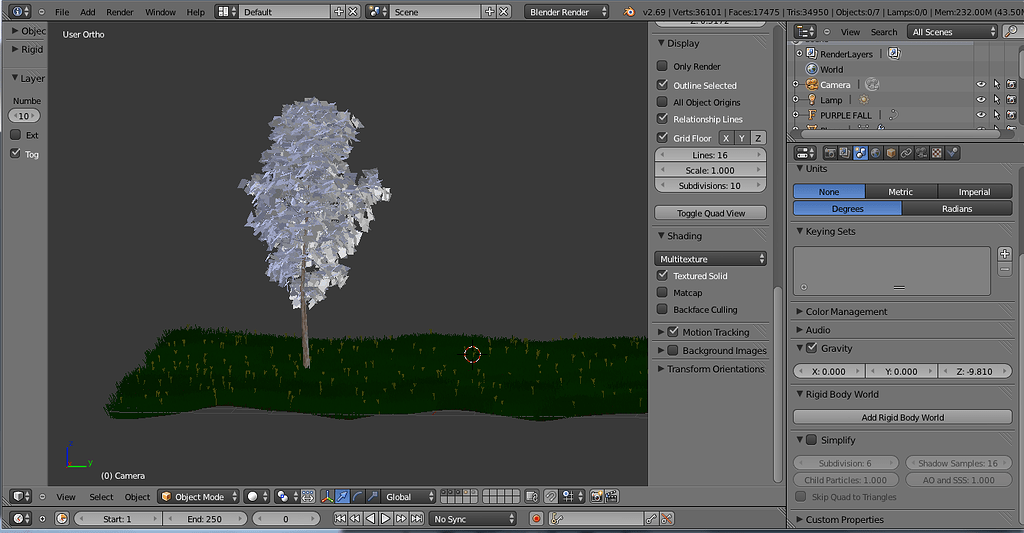Select Imperial units
The width and height of the screenshot is (1024, 533).
975,191
